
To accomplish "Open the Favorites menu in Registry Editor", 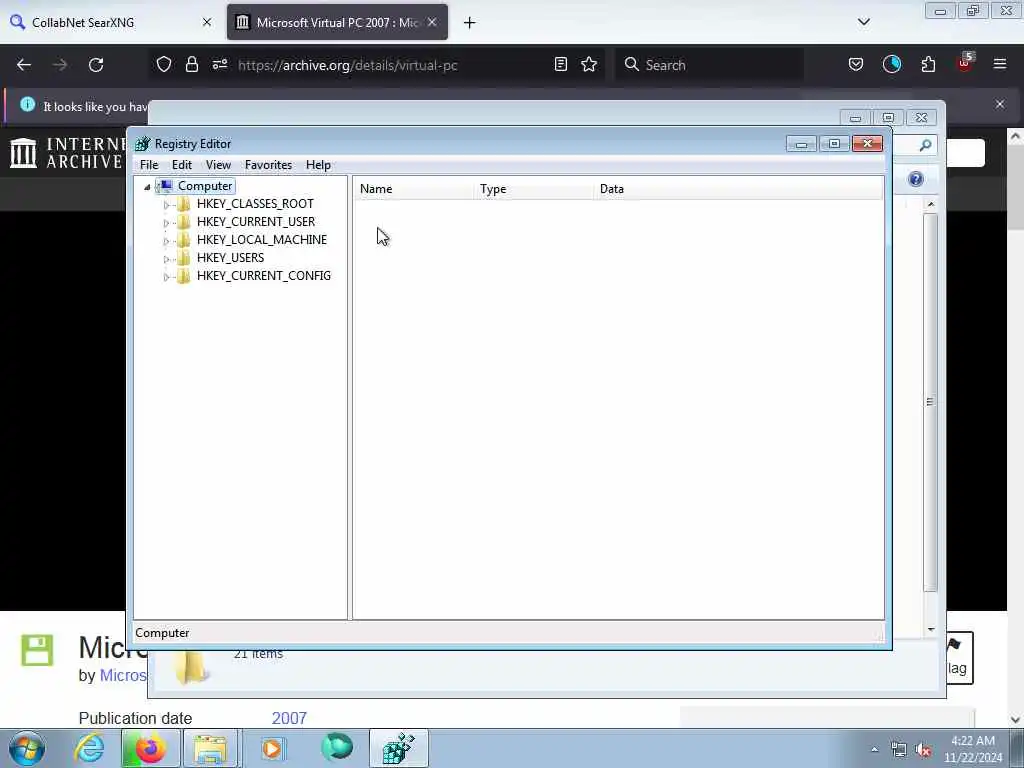I will tap(268, 165).
